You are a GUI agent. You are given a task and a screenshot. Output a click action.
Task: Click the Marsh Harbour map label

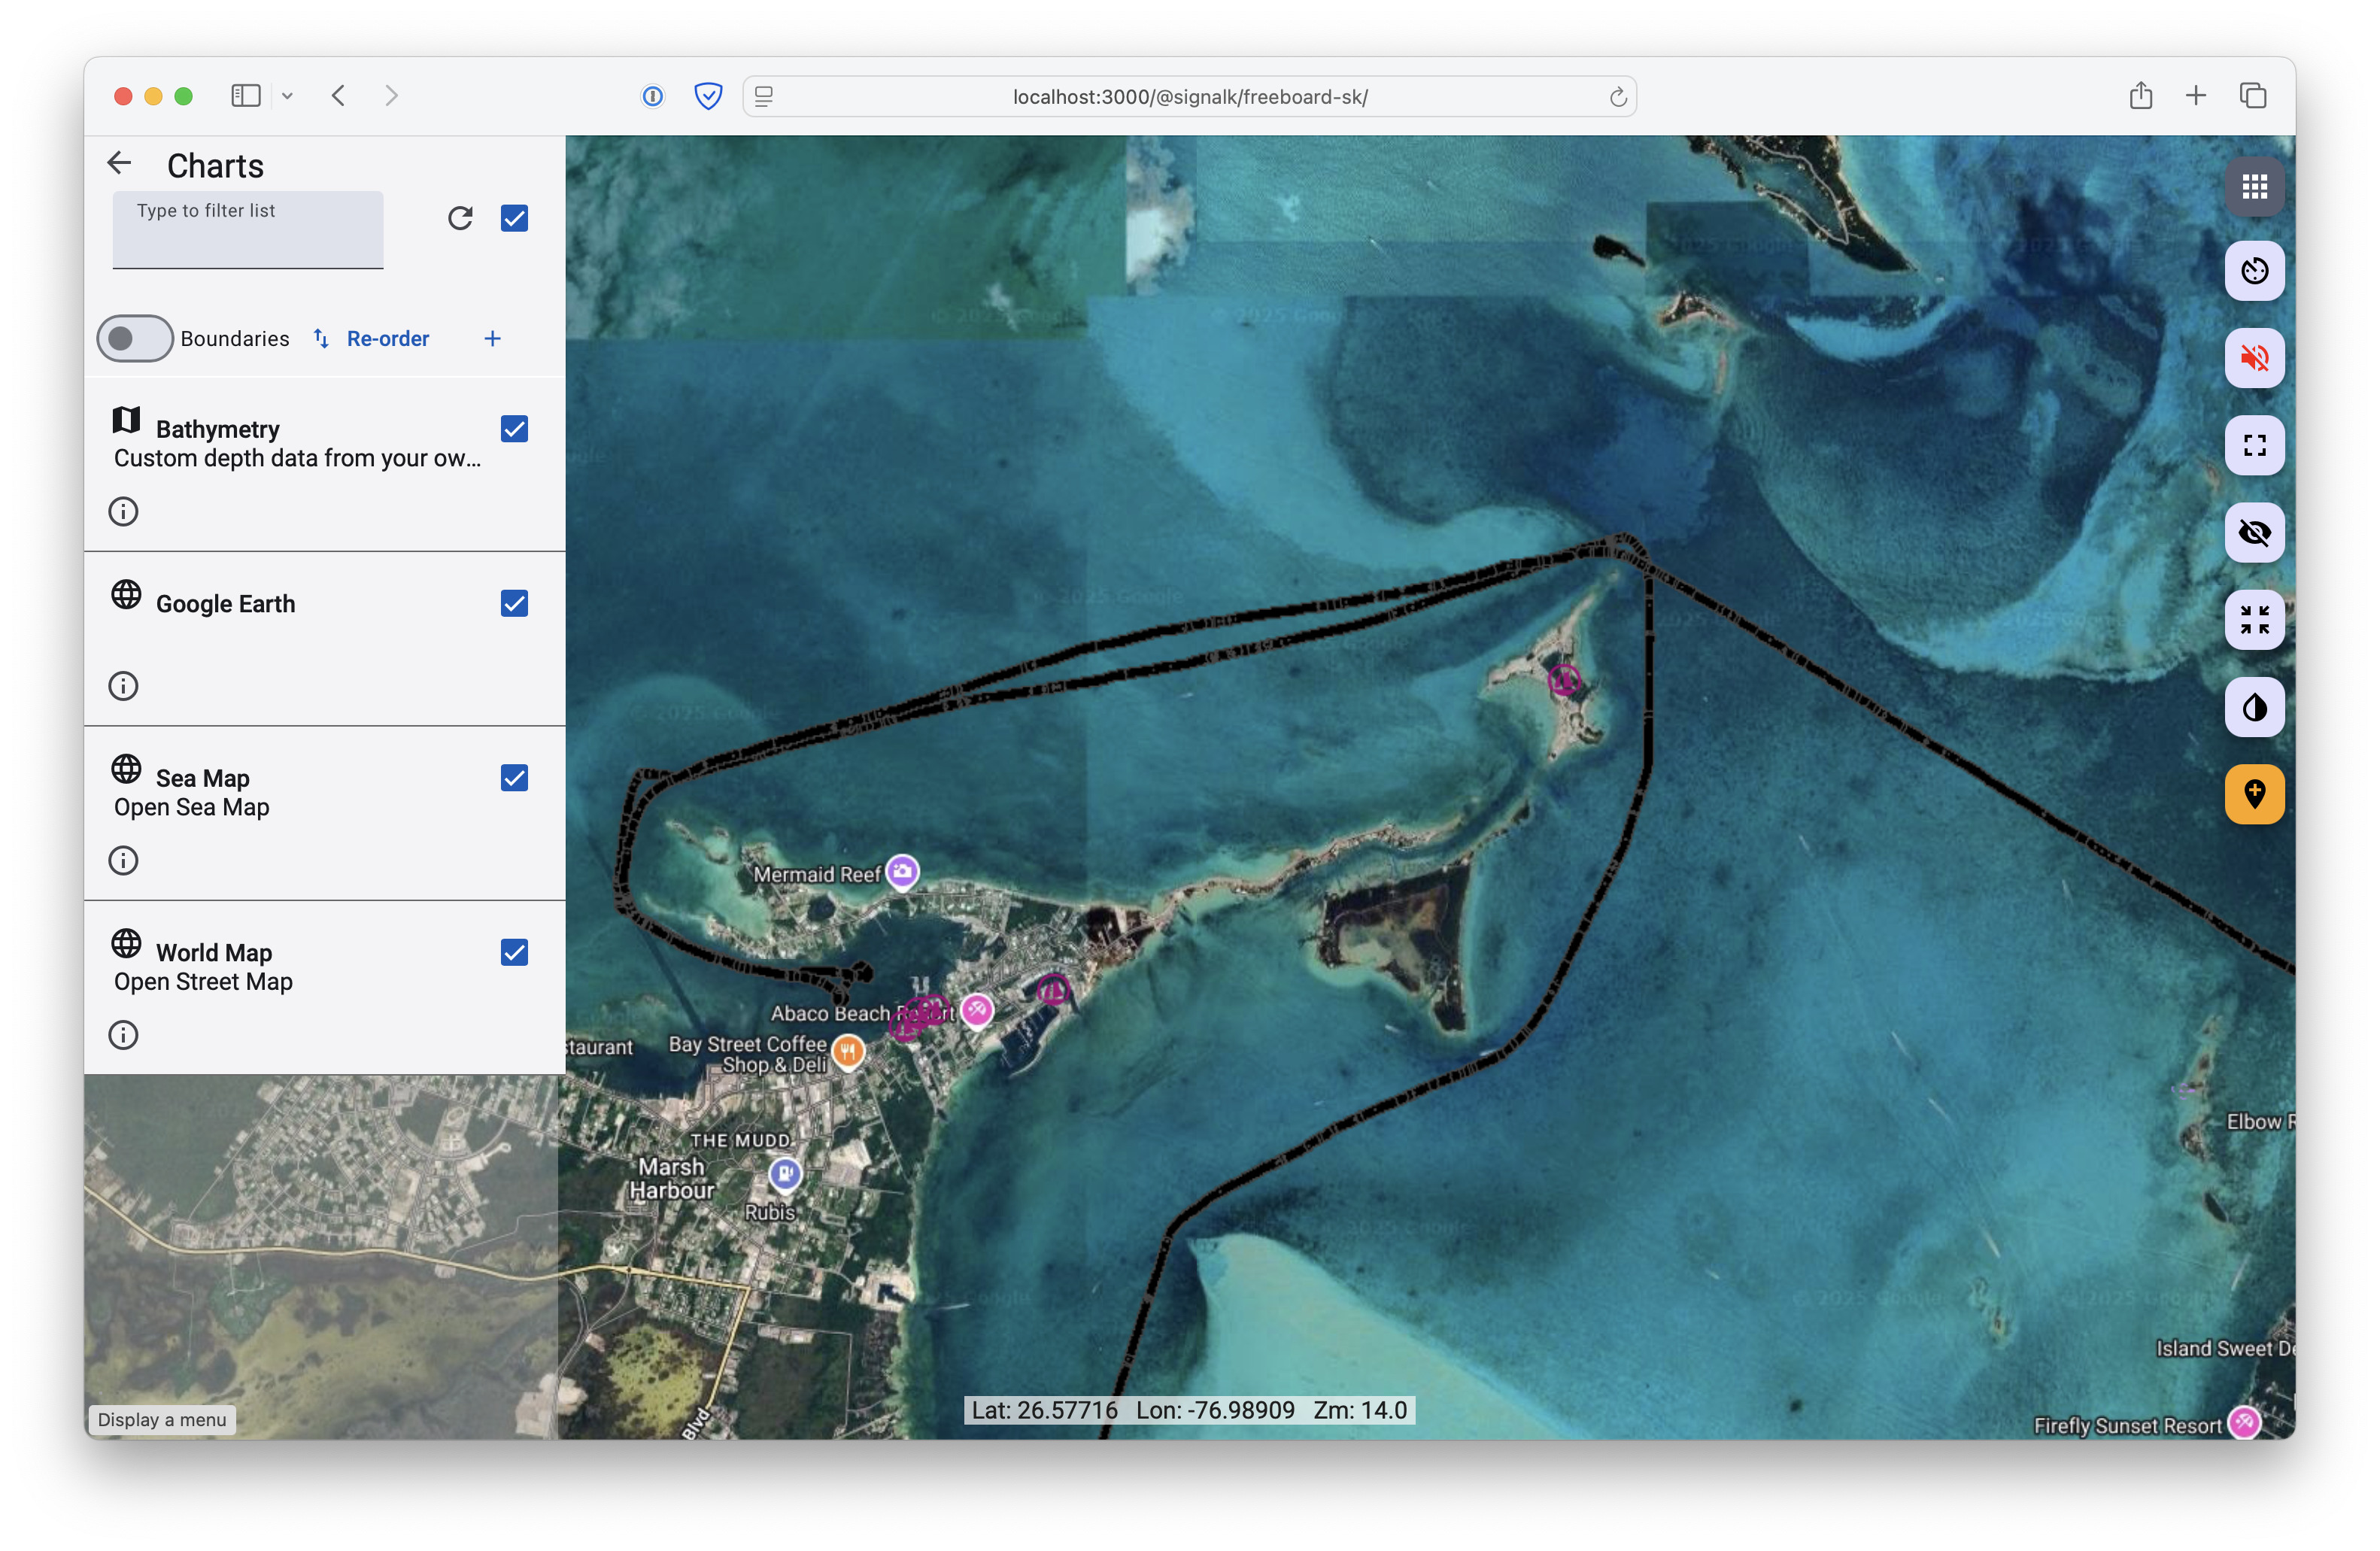point(672,1179)
